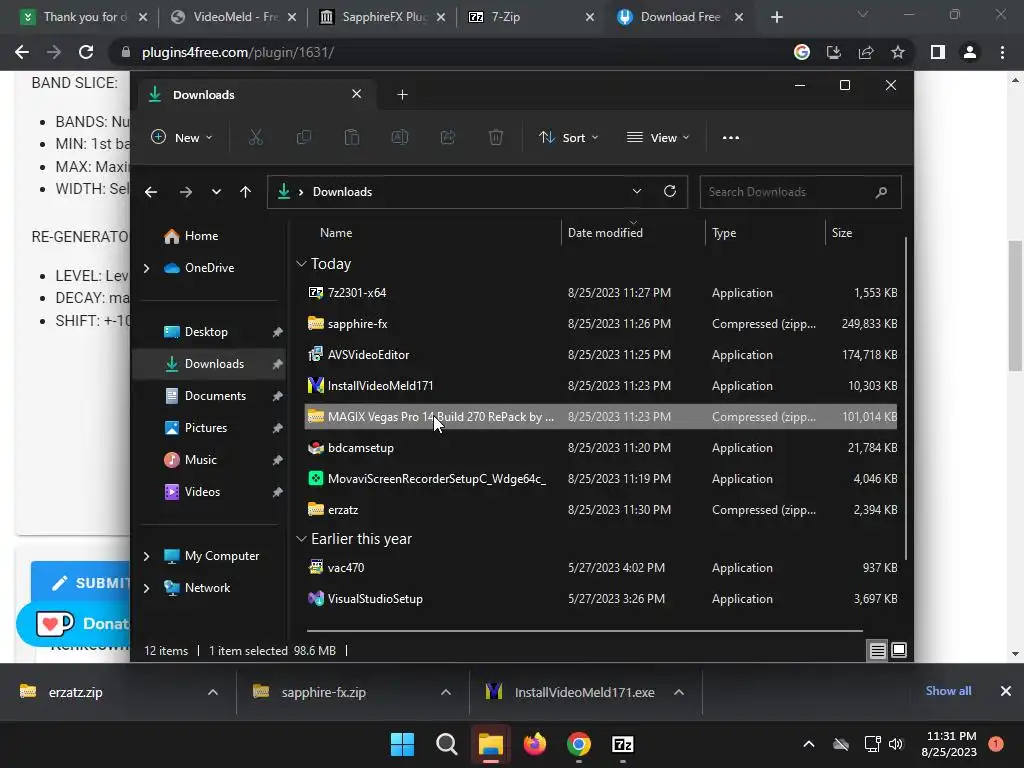
Task: Open the Sort dropdown
Action: (x=568, y=137)
